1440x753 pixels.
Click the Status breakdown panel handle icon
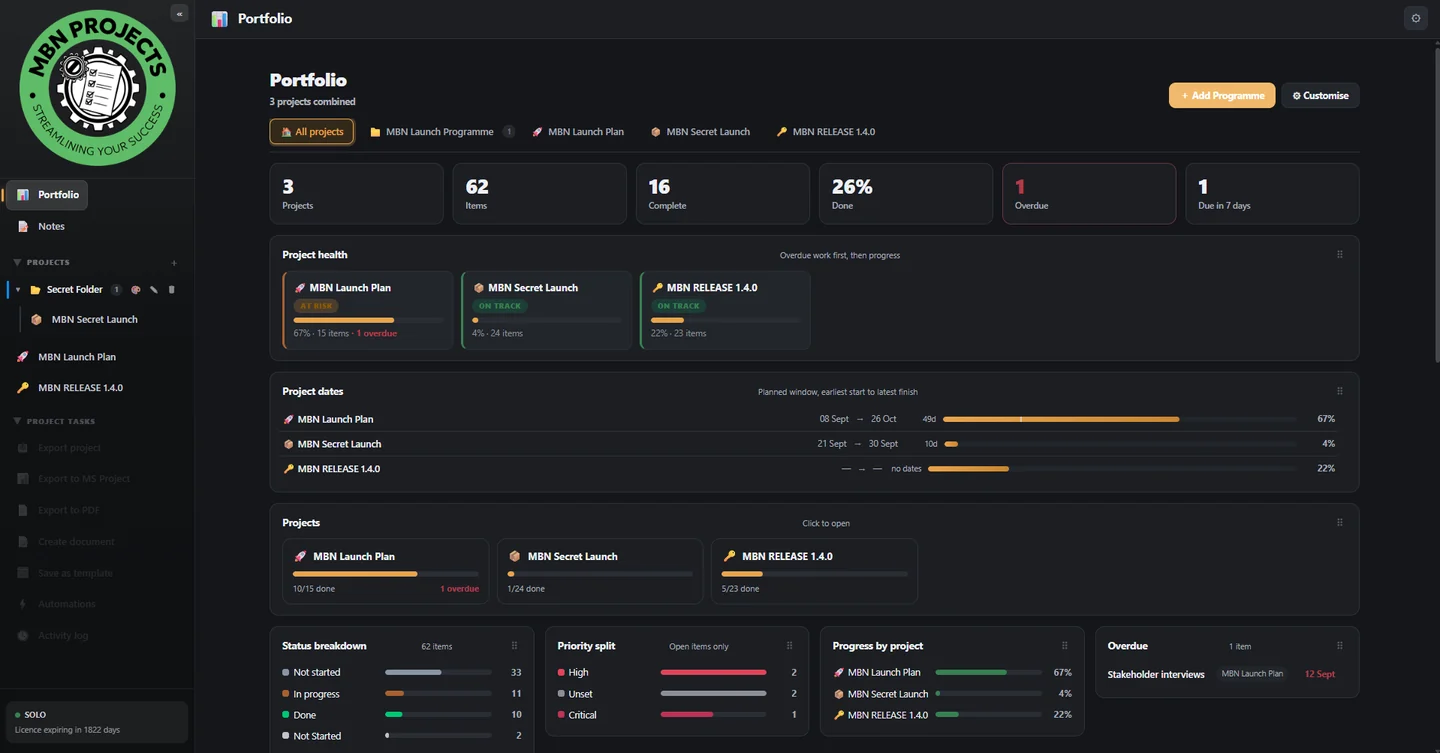click(x=515, y=646)
